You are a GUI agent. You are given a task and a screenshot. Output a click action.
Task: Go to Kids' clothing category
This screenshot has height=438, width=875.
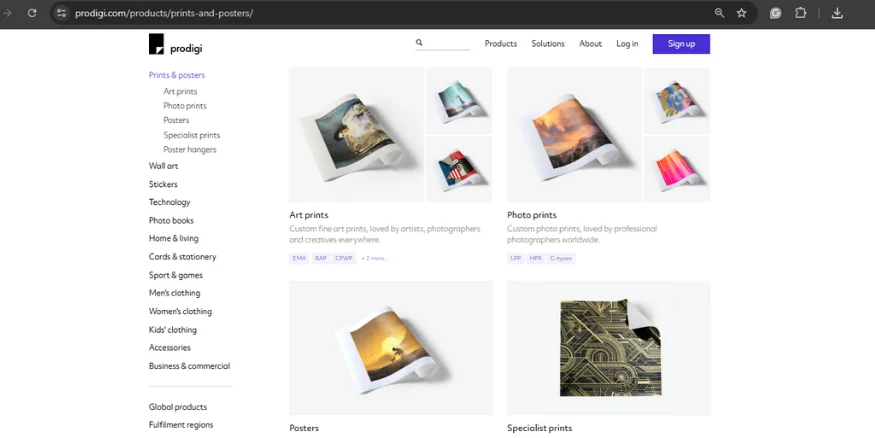point(172,330)
